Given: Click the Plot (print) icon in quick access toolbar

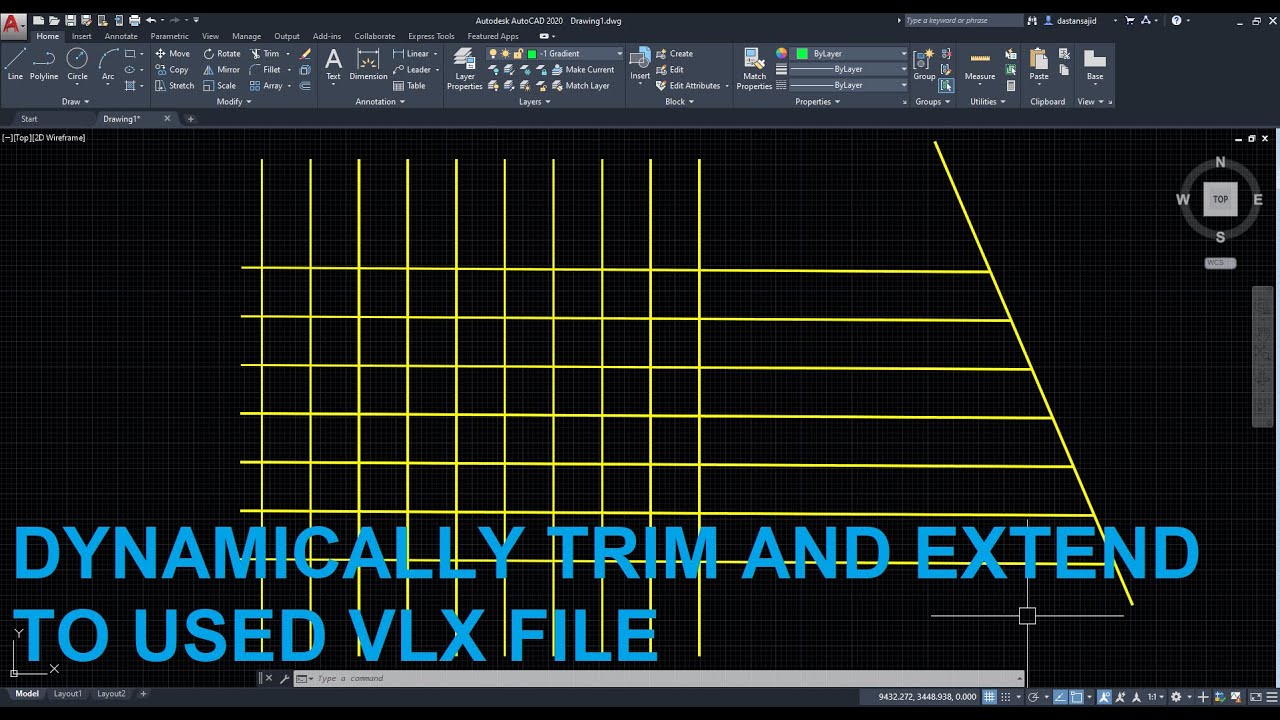Looking at the screenshot, I should click(x=134, y=20).
